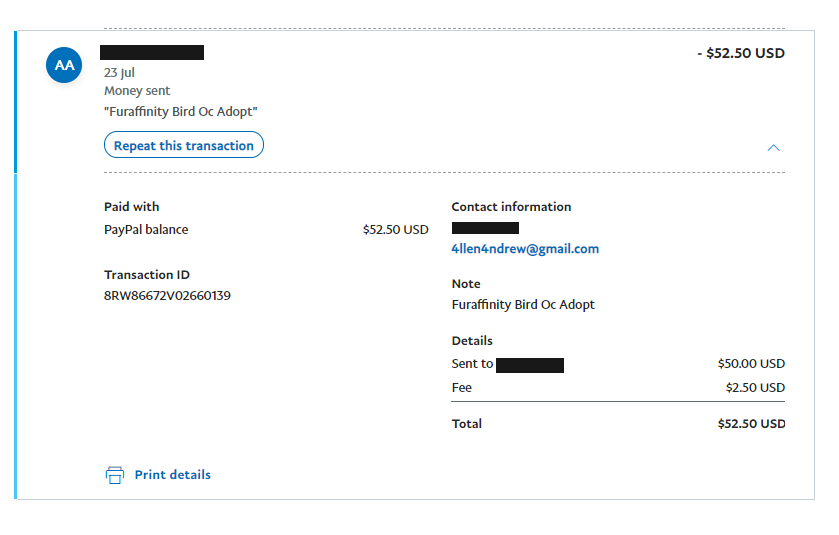This screenshot has height=535, width=839.
Task: Click the $2.50 USD fee amount
Action: point(755,387)
